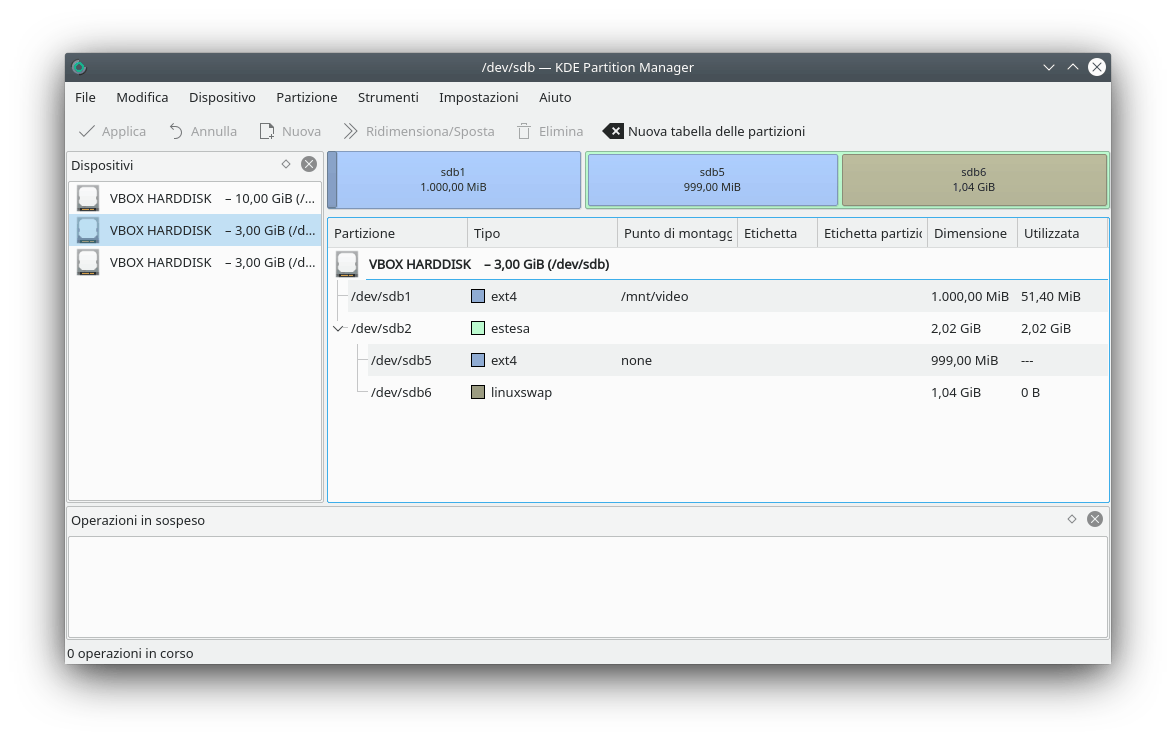Collapse the /dev/sdb2 extended partition

339,328
